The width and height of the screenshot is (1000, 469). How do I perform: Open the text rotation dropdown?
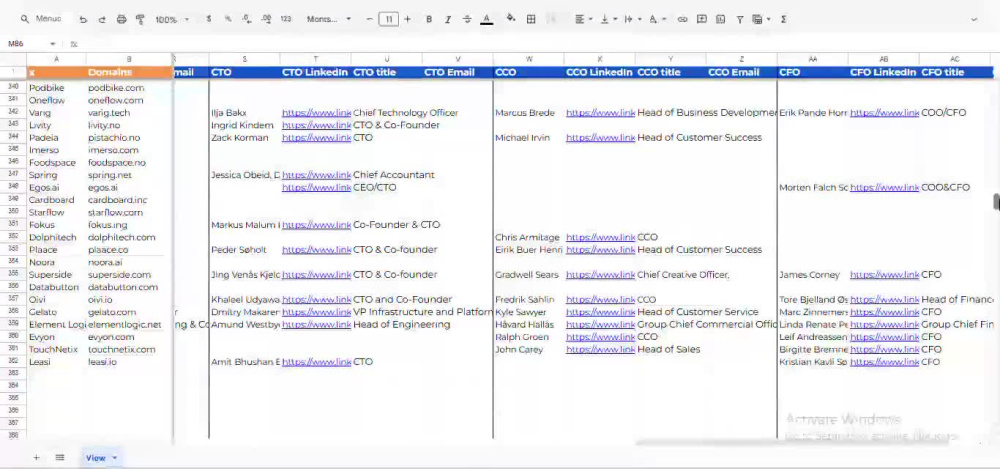point(658,19)
